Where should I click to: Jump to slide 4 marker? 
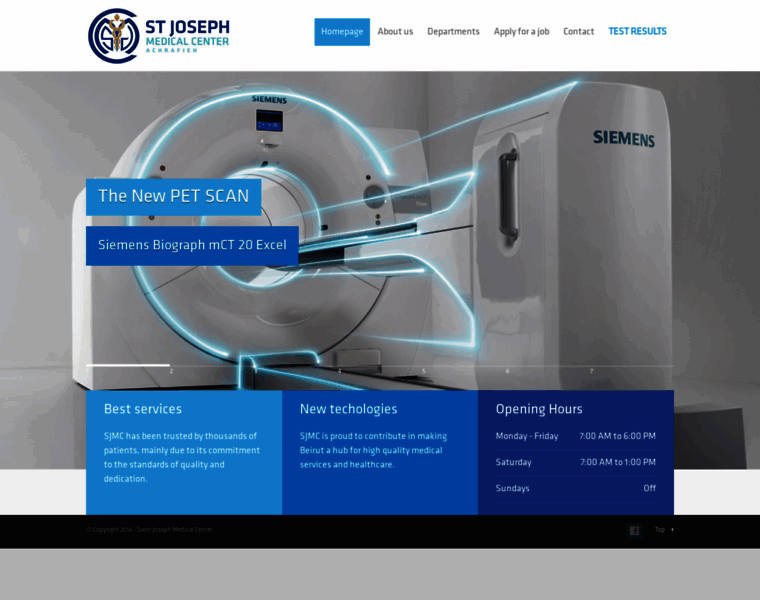[x=339, y=371]
